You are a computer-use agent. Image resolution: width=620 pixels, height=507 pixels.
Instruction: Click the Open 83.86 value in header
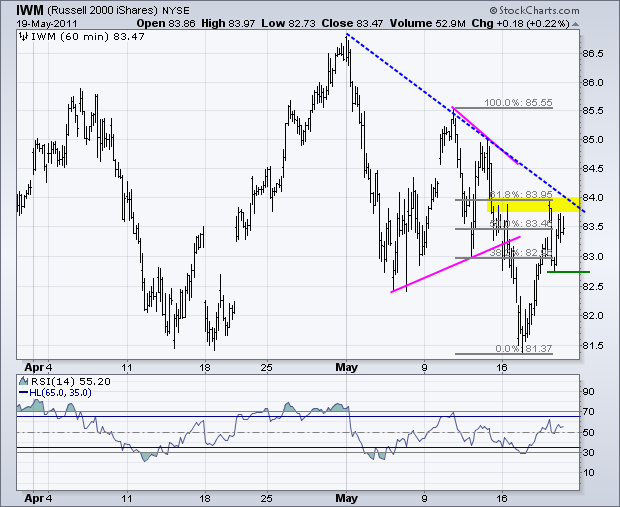coord(166,23)
